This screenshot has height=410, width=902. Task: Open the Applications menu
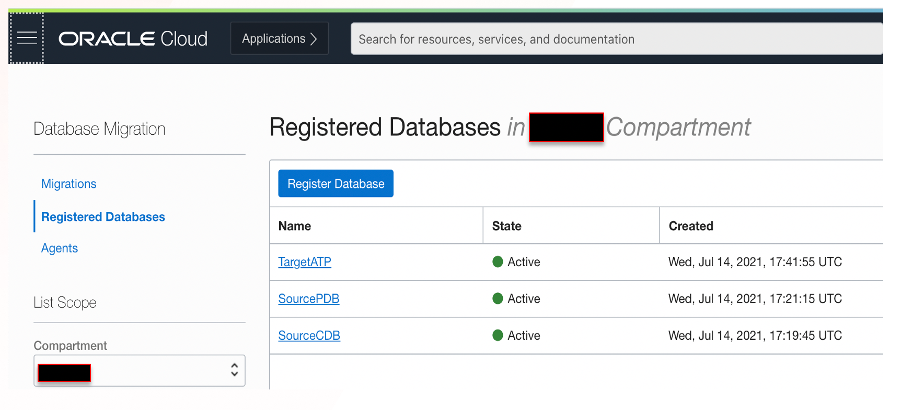pyautogui.click(x=280, y=39)
